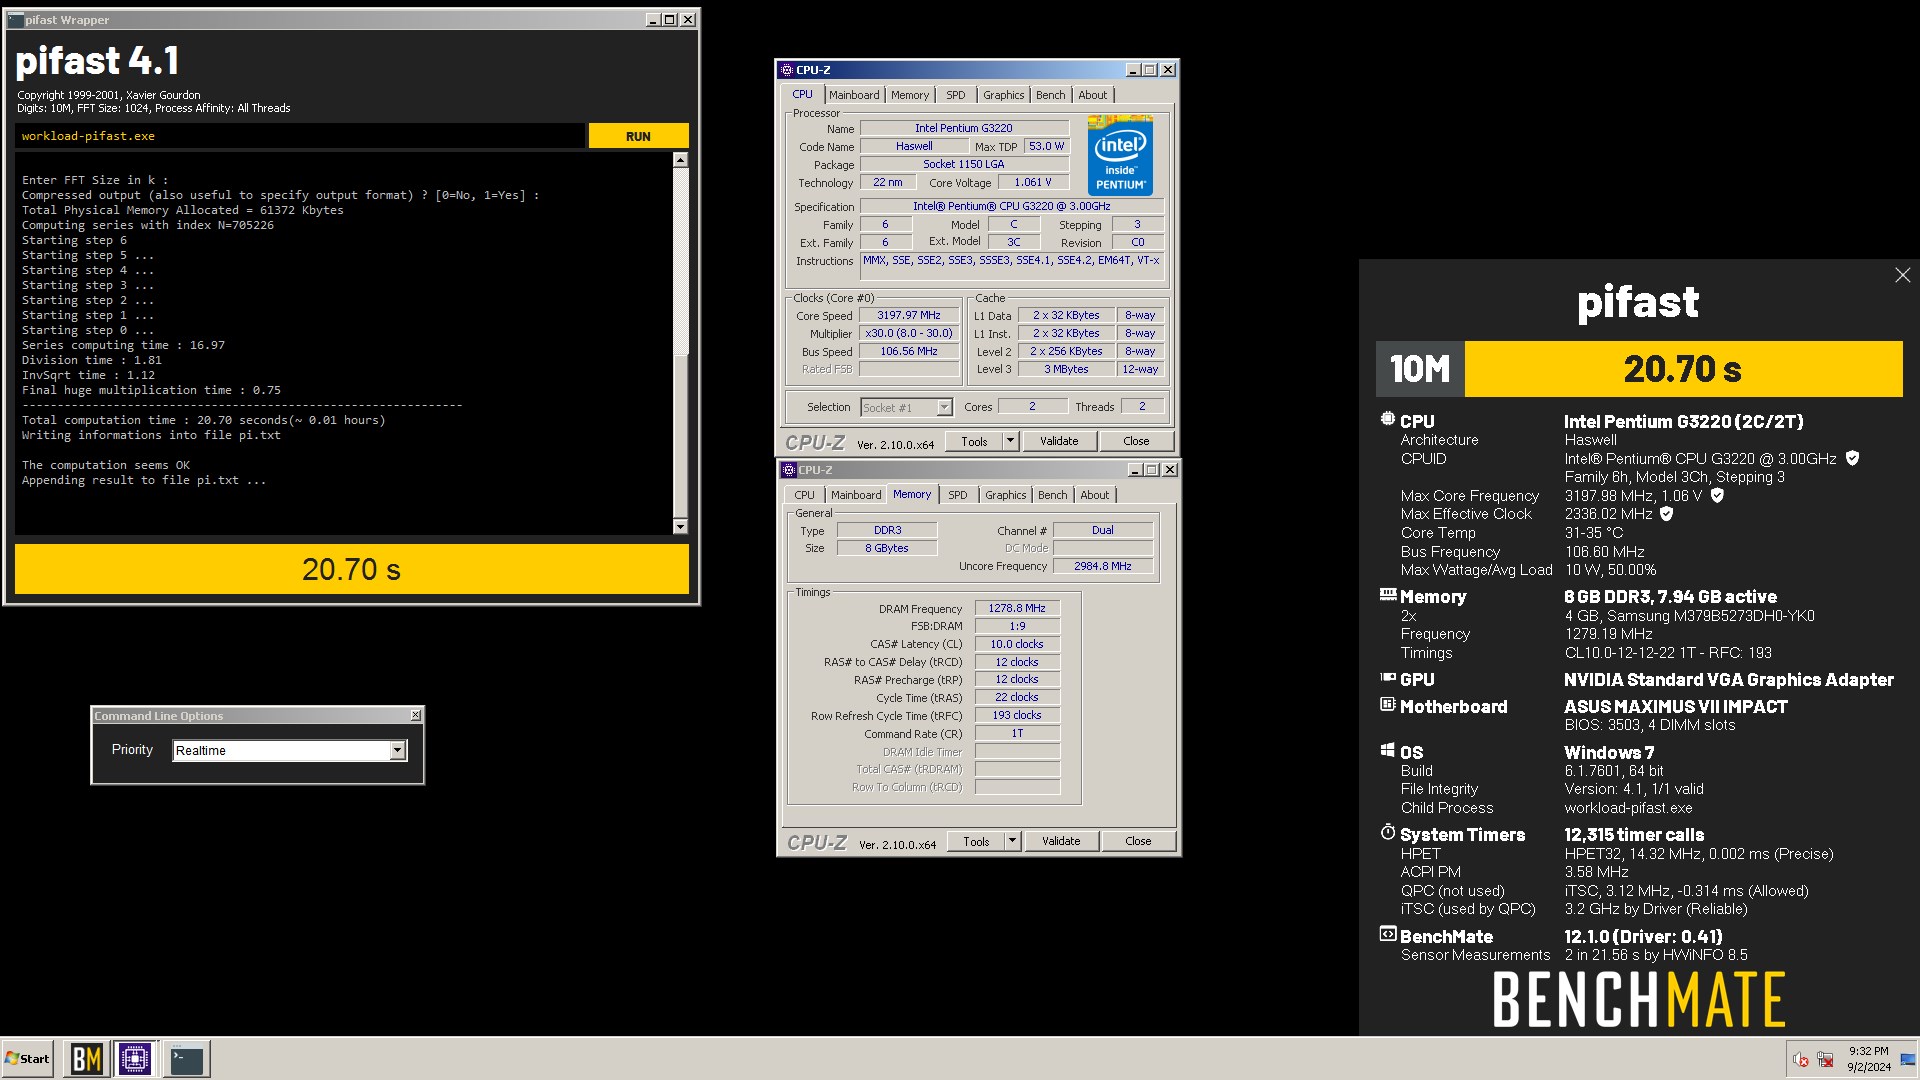Click the Uncore Frequency value 2984.8 MHz
This screenshot has height=1080, width=1920.
1102,566
